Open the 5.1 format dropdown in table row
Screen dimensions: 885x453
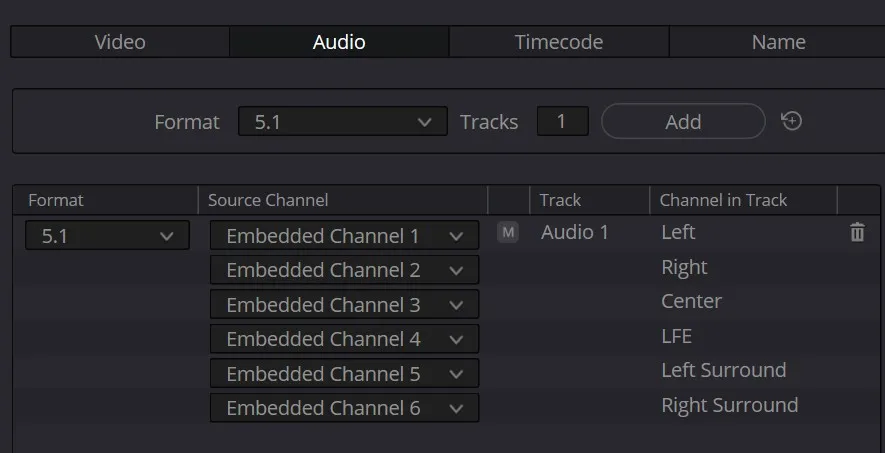pos(107,235)
